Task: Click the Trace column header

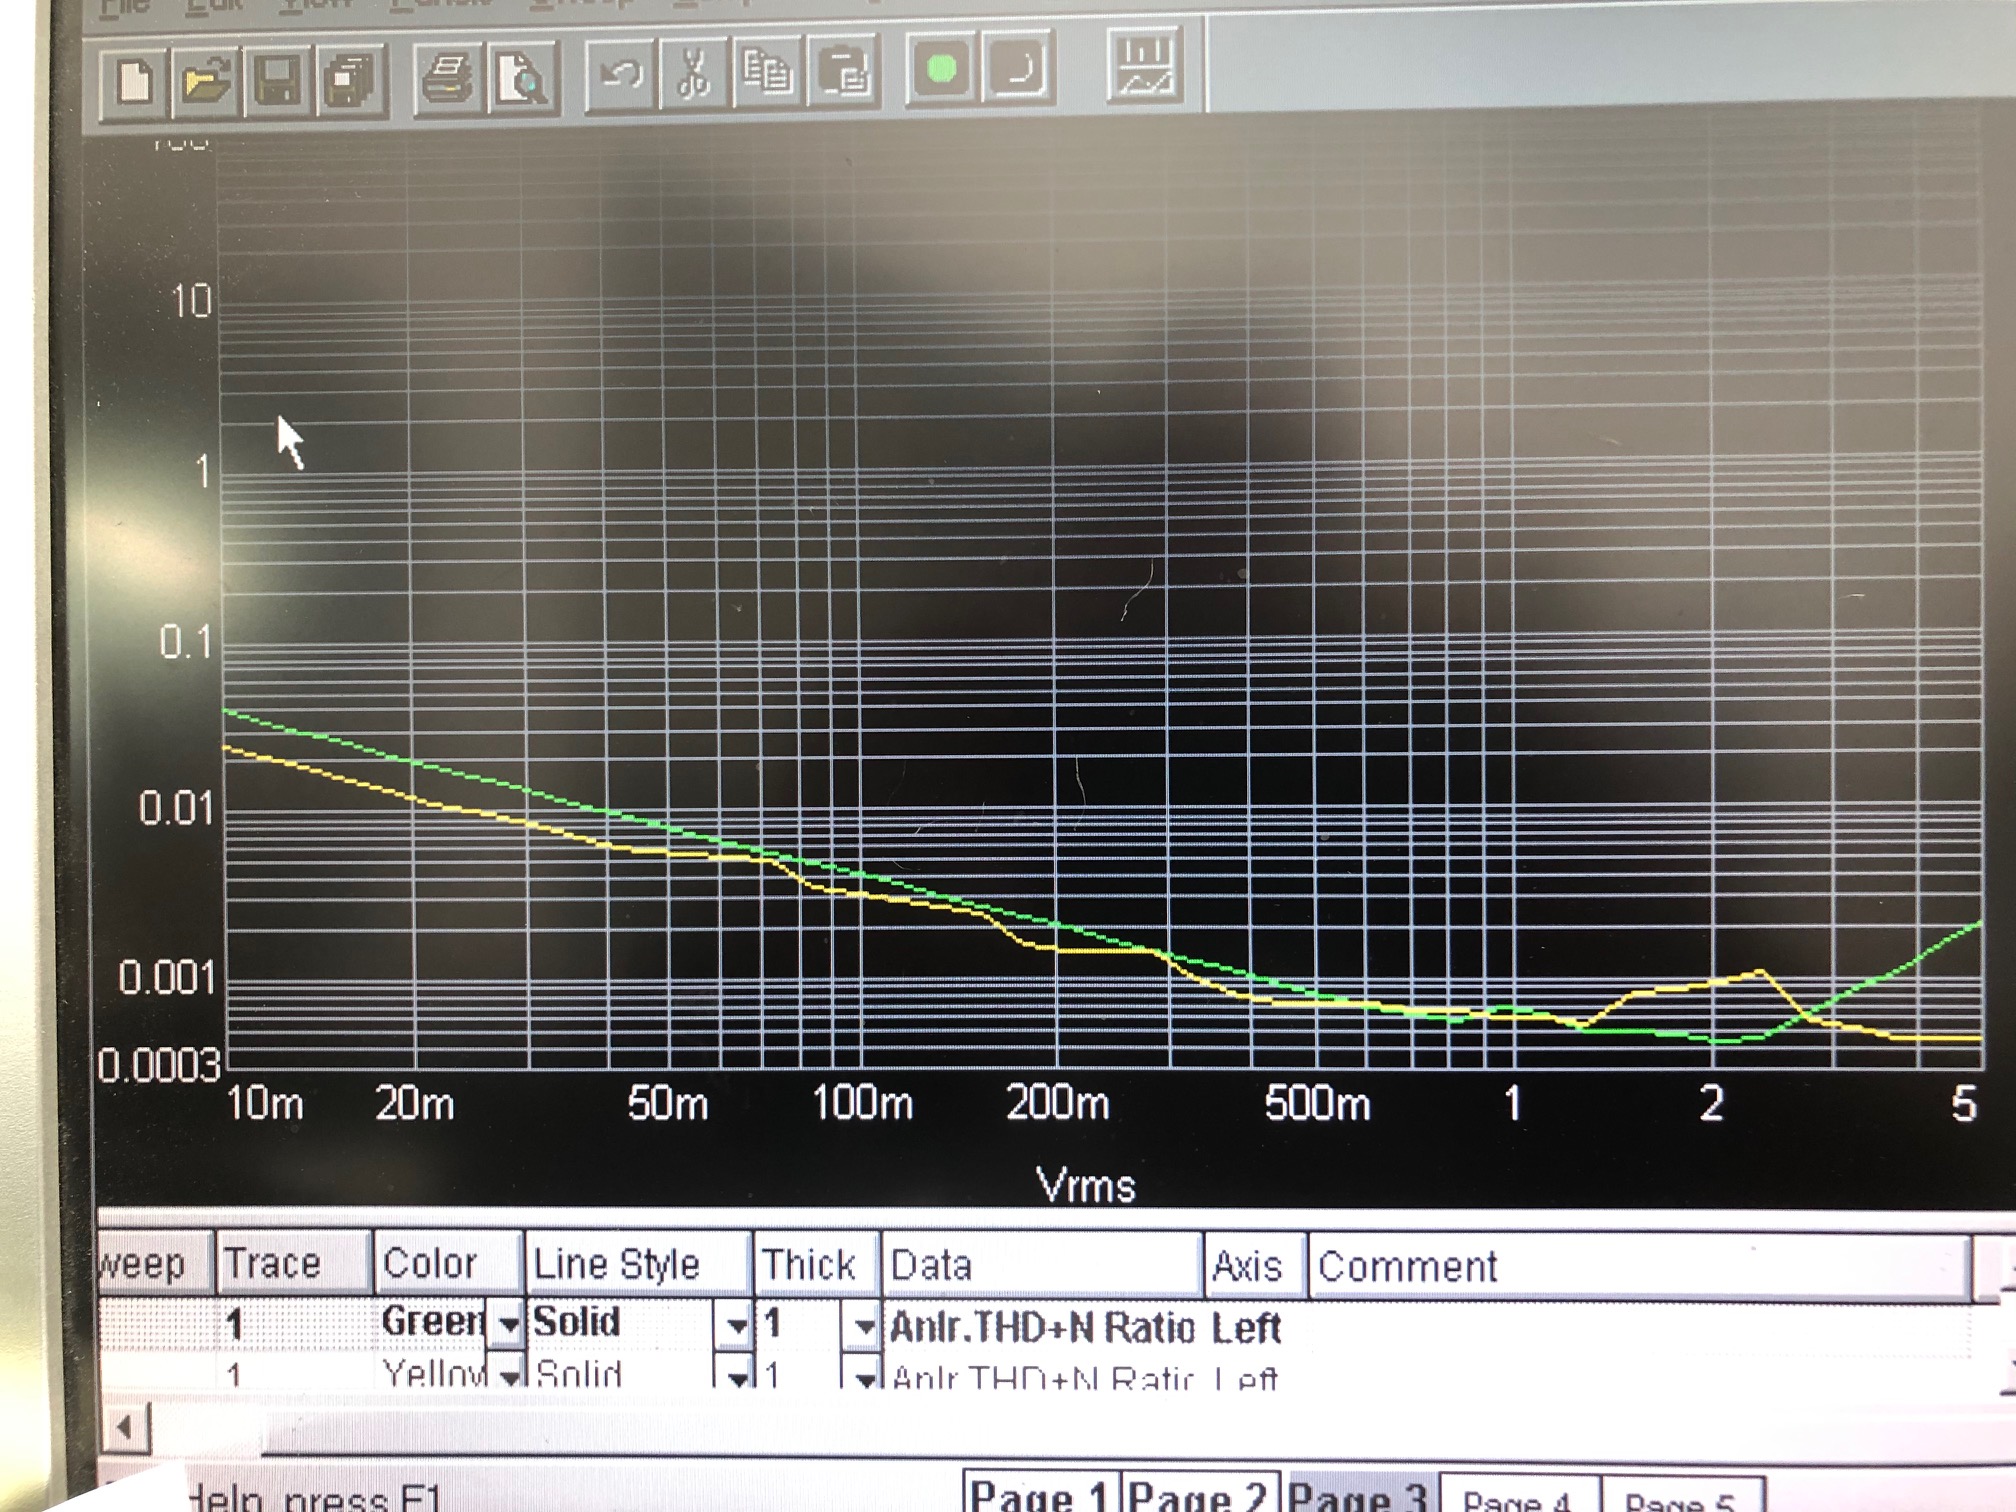Action: pyautogui.click(x=294, y=1264)
